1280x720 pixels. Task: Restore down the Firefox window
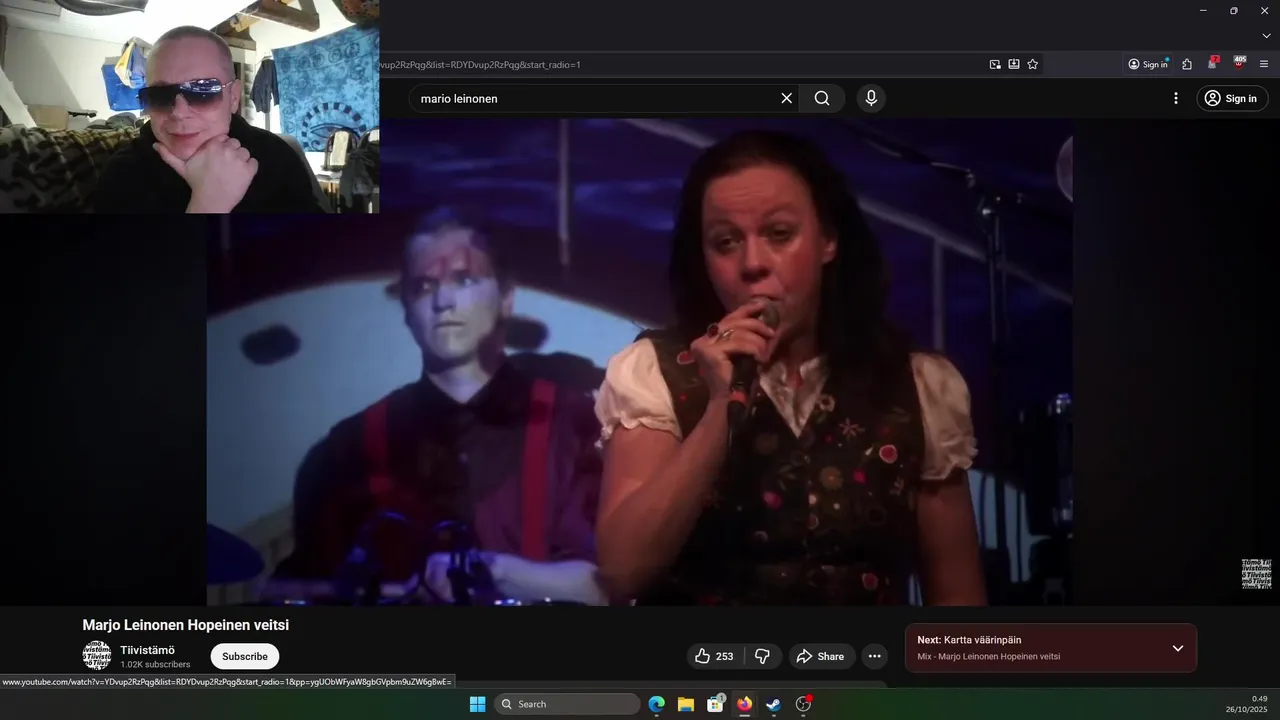(1234, 10)
